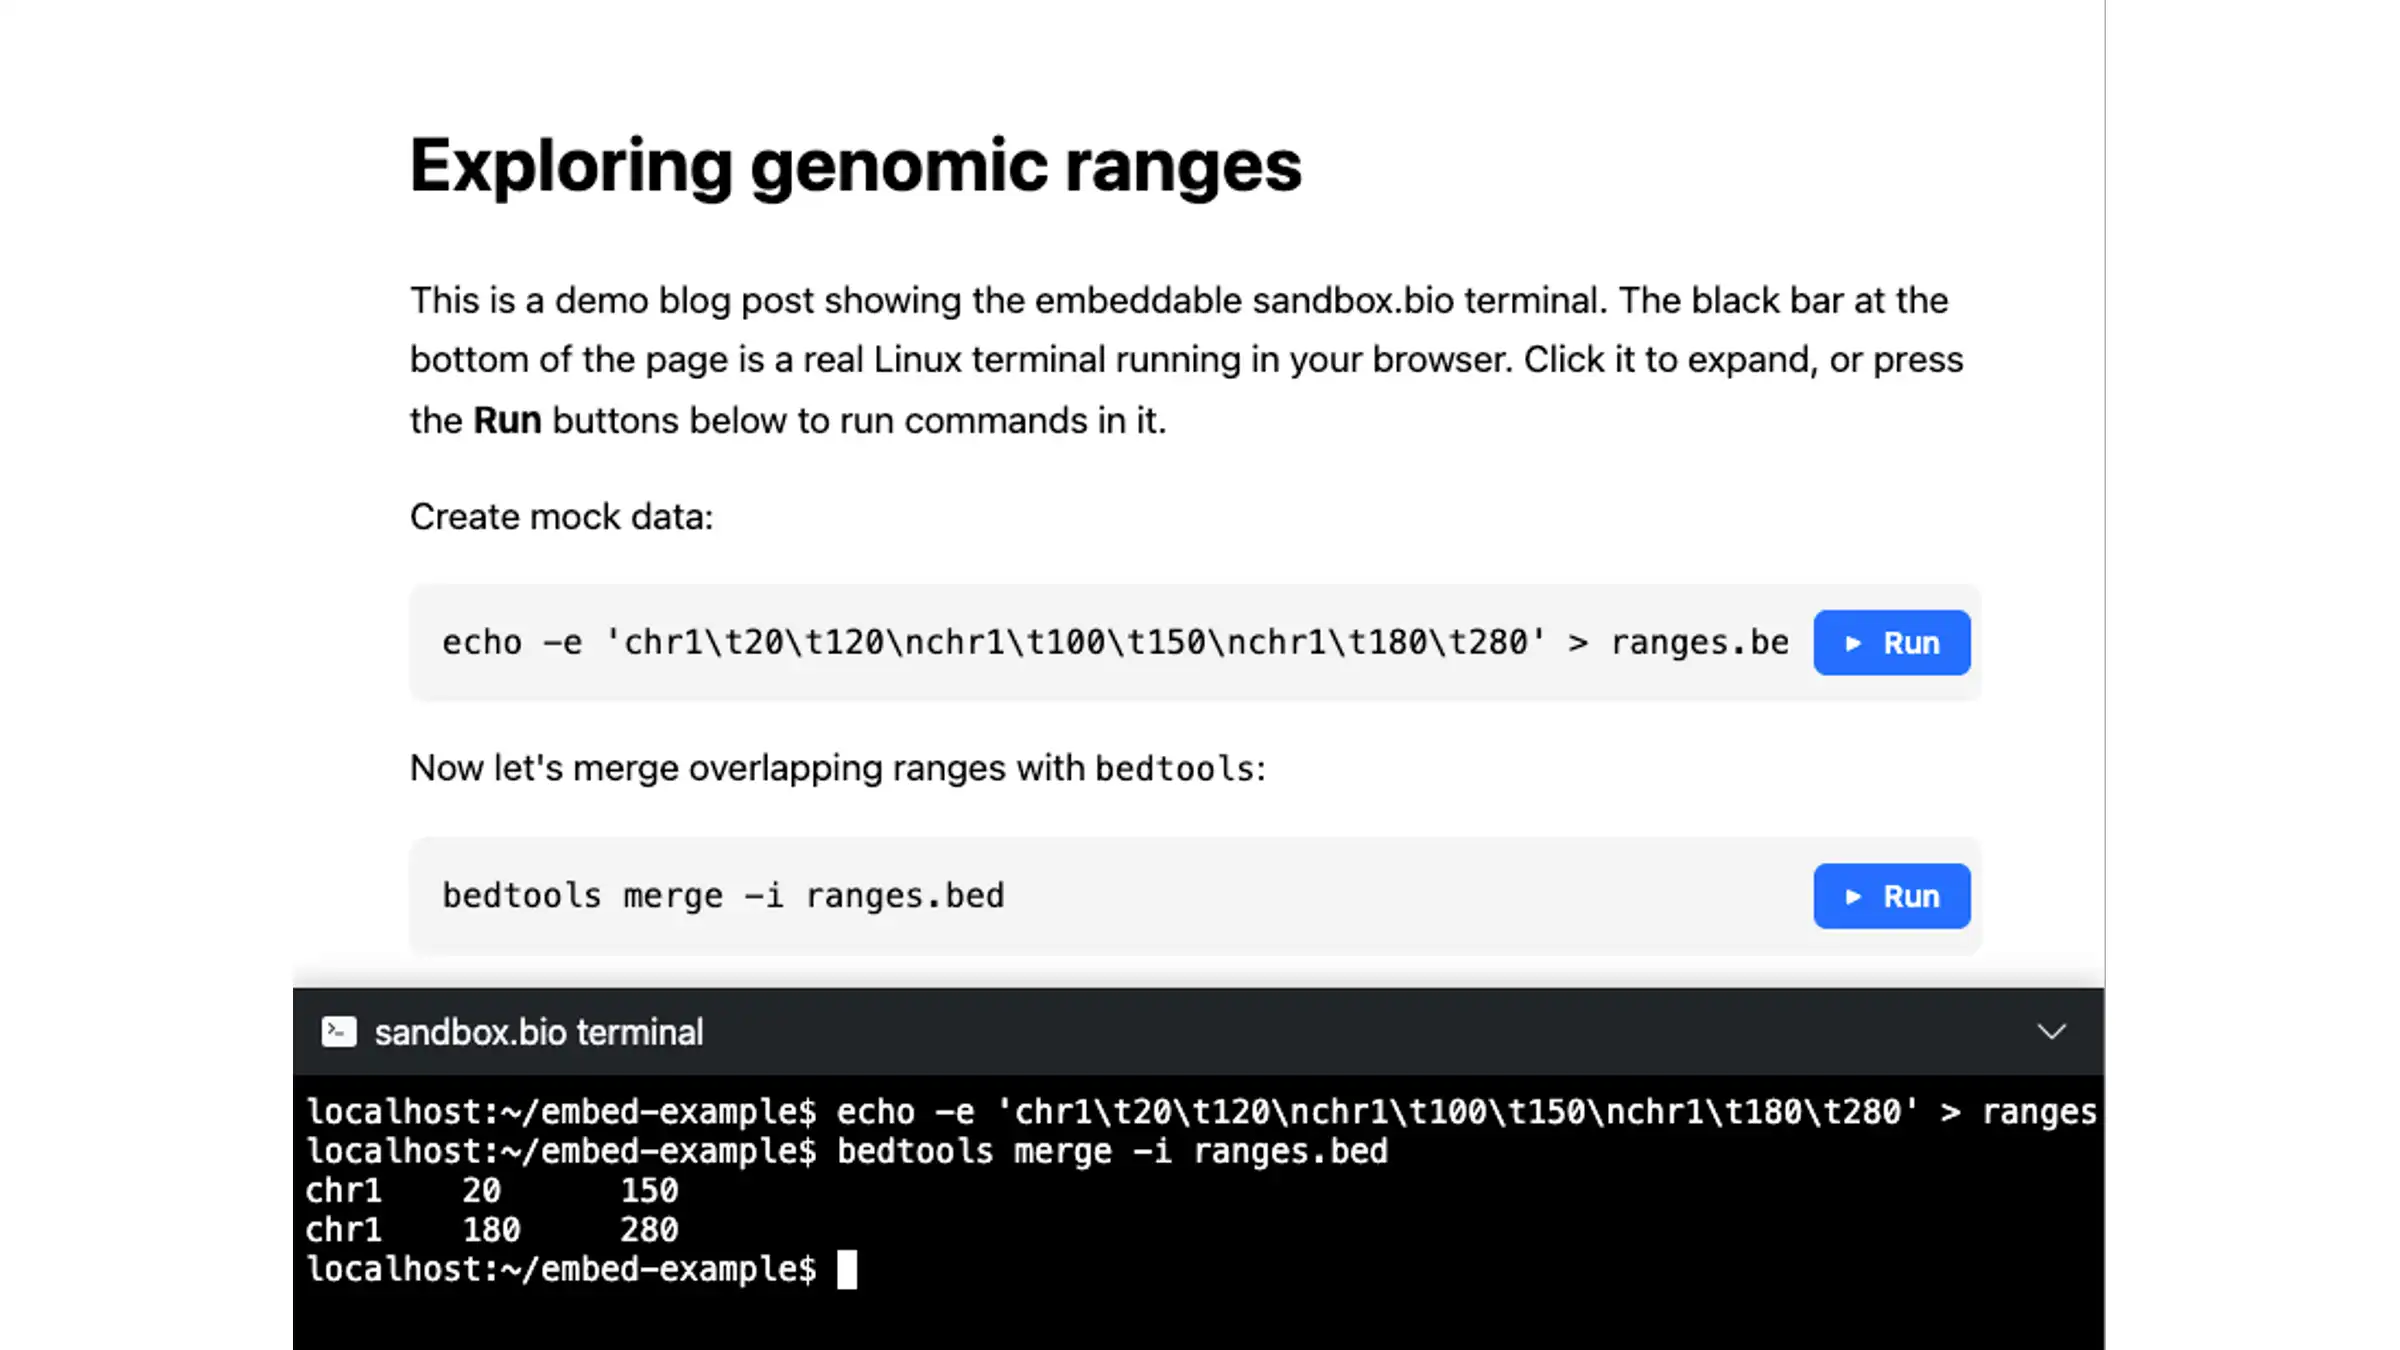Click the bold 'Run' word in the intro
2400x1350 pixels.
pyautogui.click(x=507, y=421)
